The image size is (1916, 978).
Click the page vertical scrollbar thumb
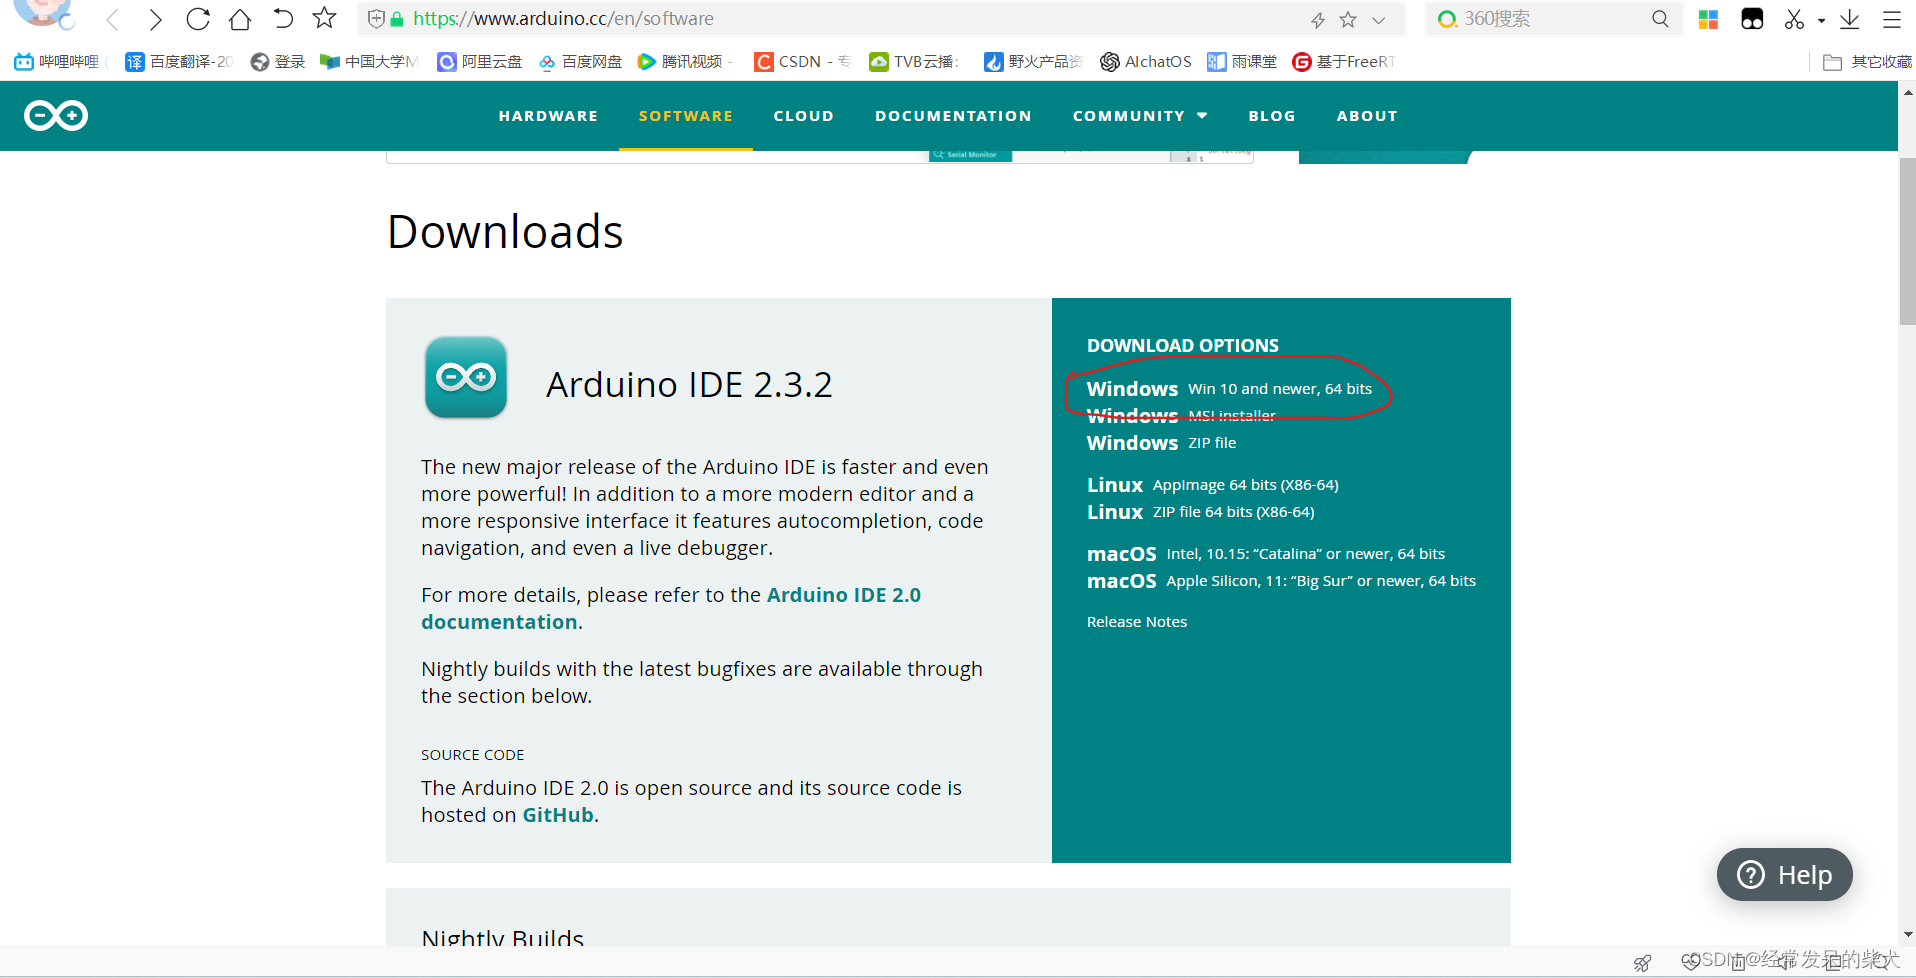click(x=1907, y=241)
